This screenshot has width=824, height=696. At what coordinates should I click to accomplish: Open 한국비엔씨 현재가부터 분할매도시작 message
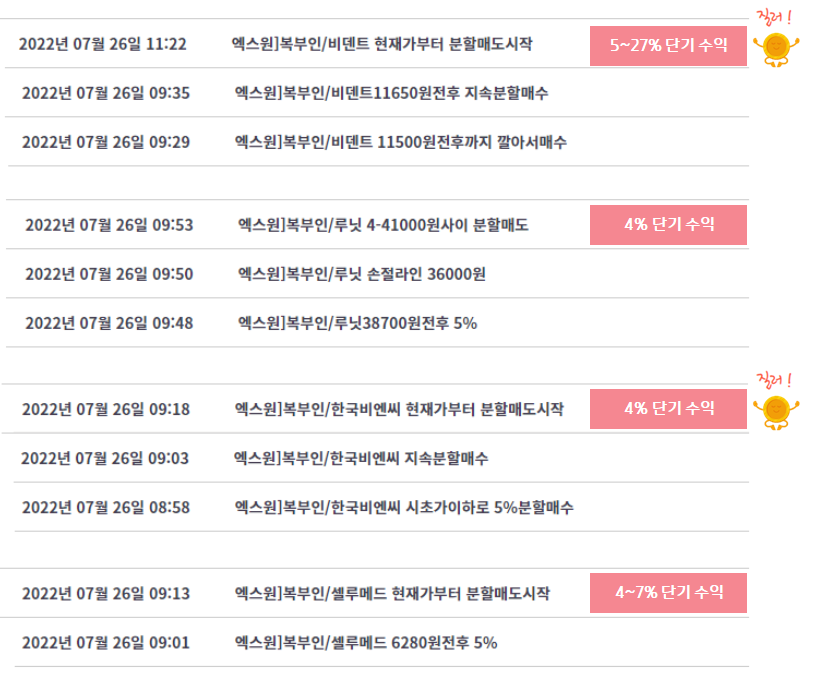click(x=399, y=409)
